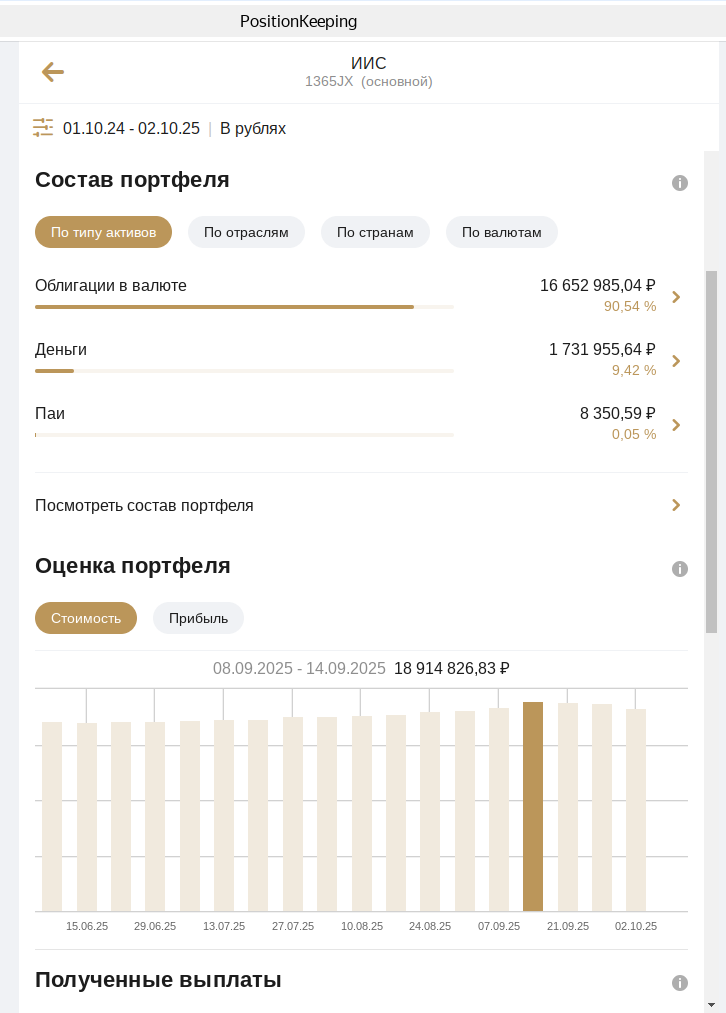Go back using the arrow icon
Screen dimensions: 726x1013
(x=52, y=72)
